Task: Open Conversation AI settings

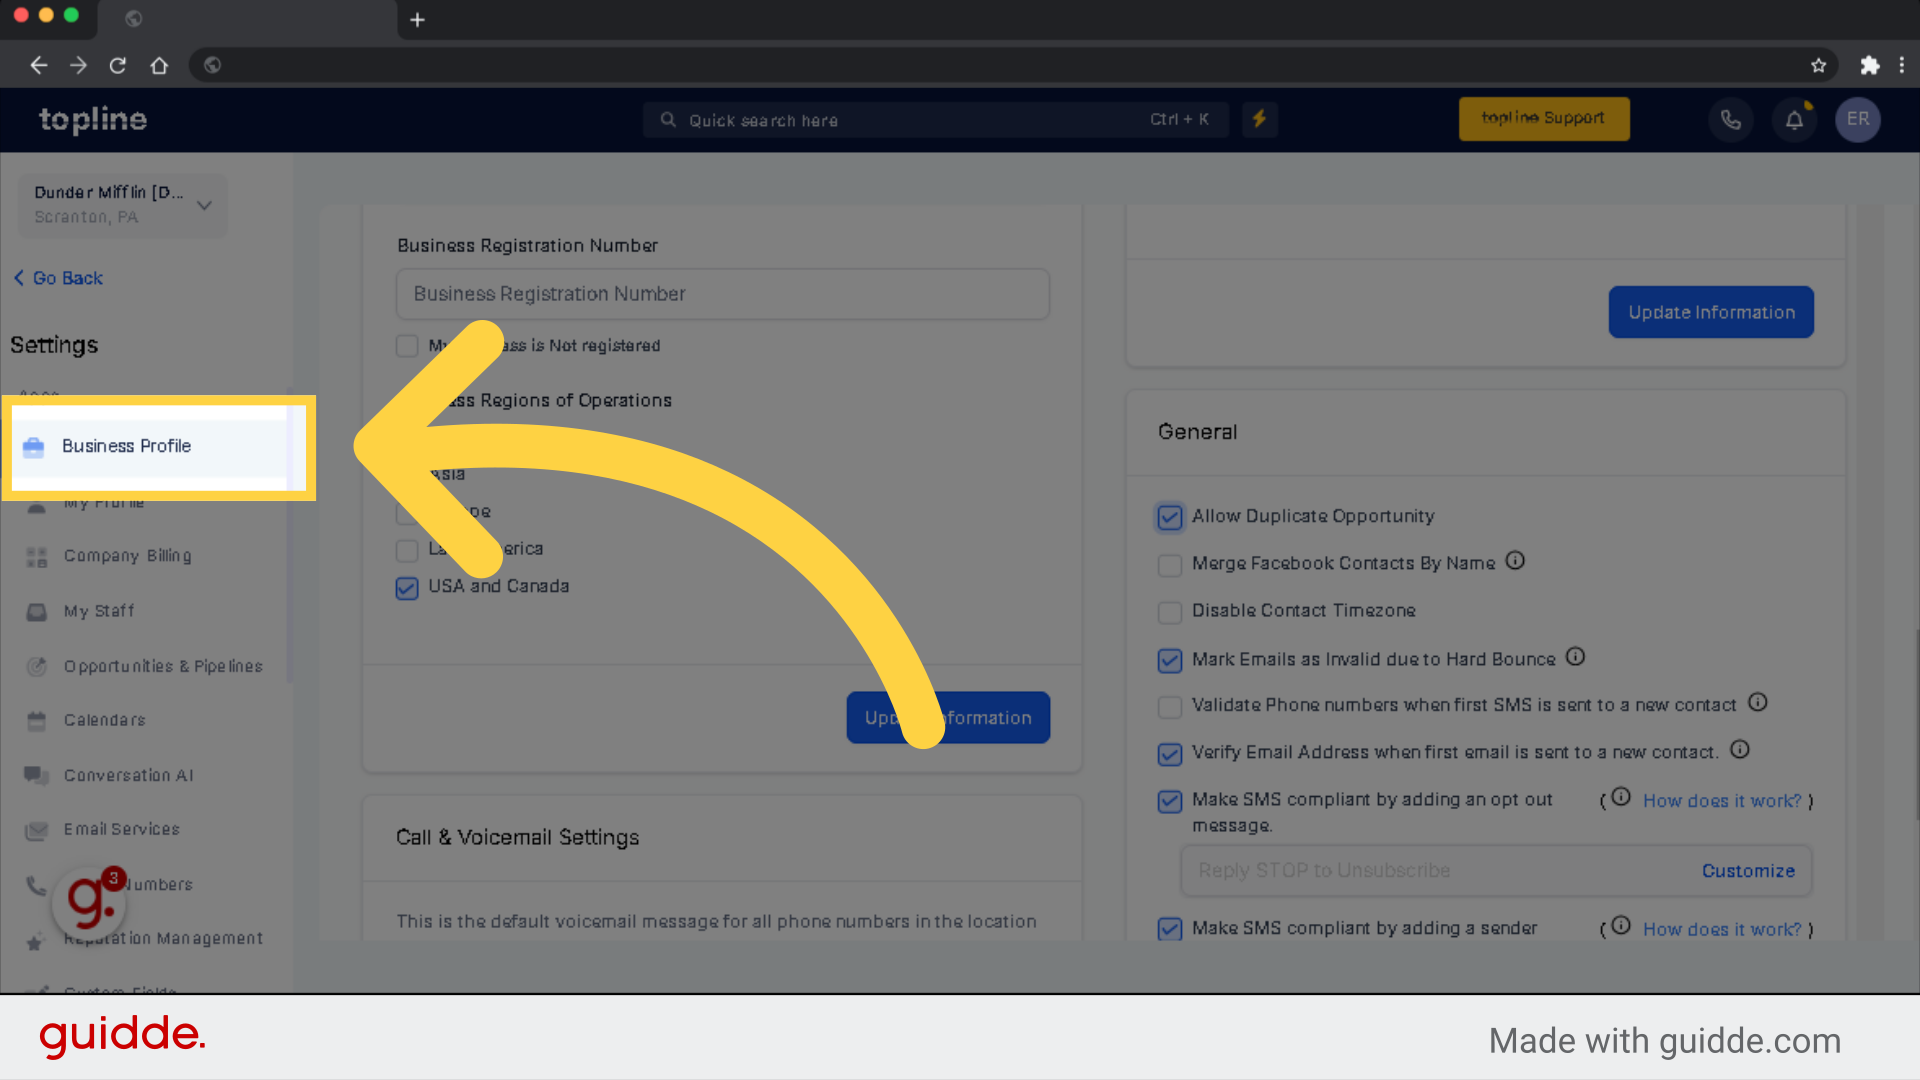Action: pos(129,774)
